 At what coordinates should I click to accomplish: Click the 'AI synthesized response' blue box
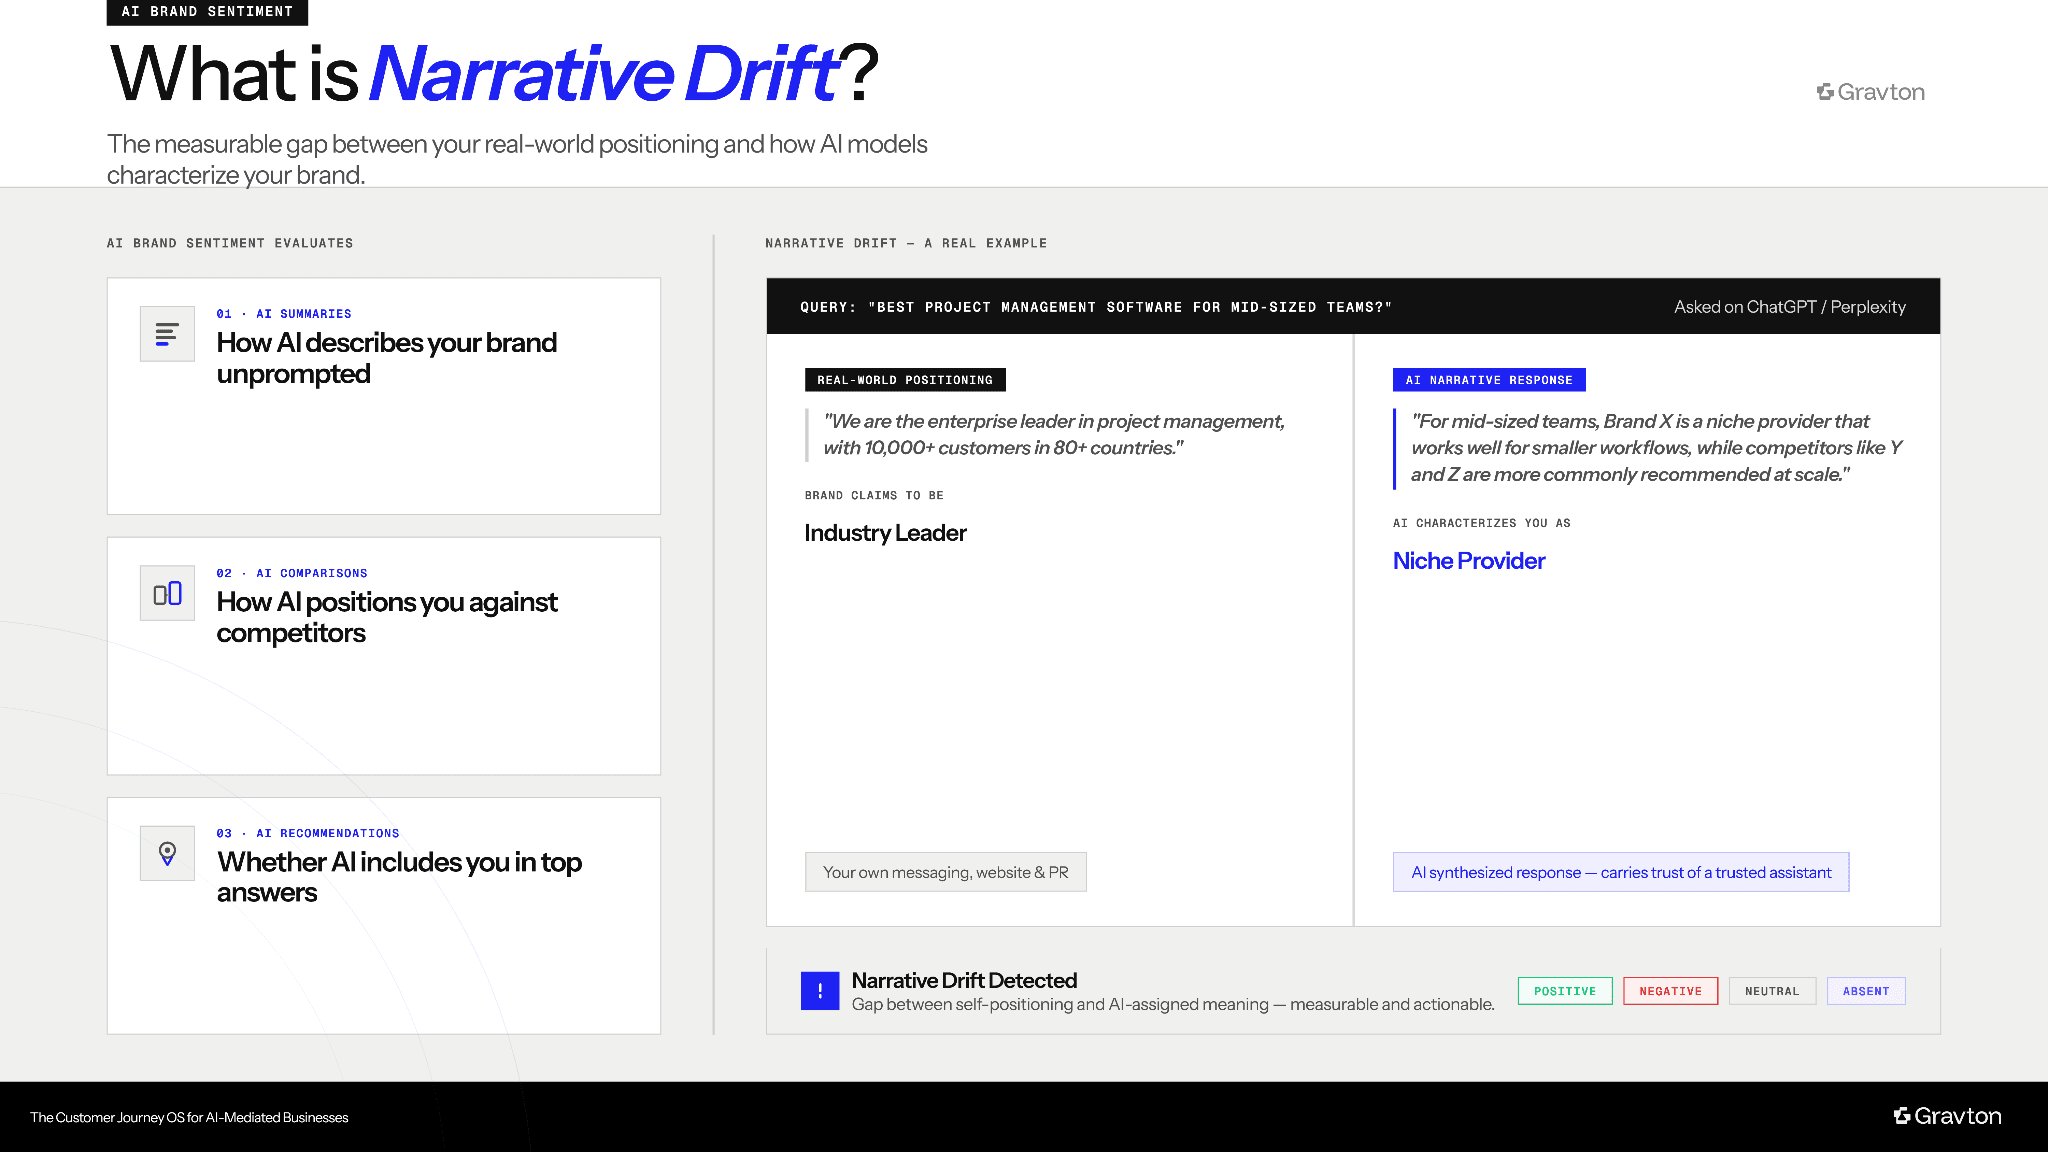tap(1620, 872)
